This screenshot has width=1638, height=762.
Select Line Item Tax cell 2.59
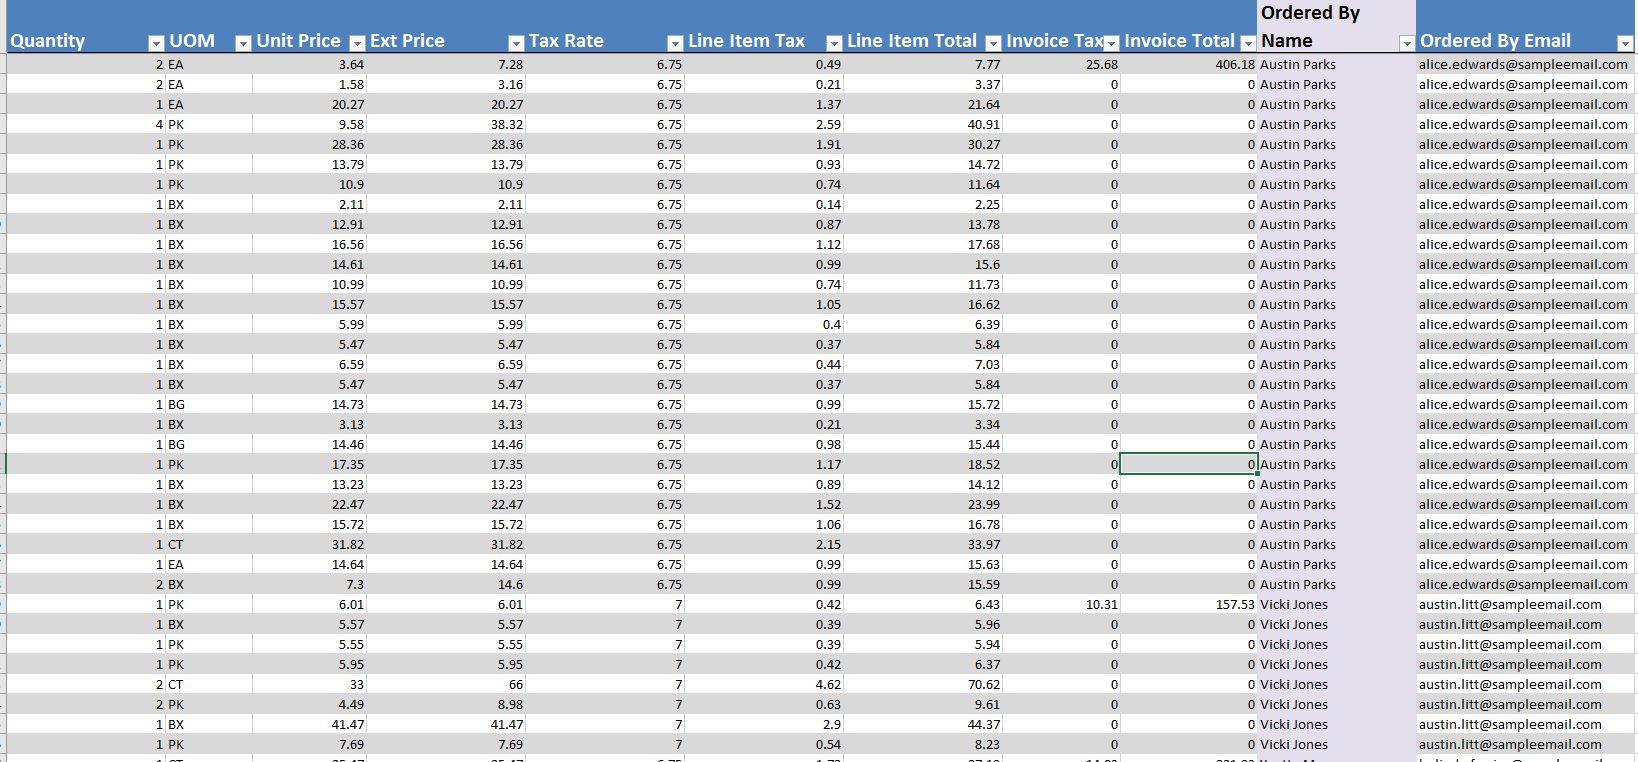764,124
